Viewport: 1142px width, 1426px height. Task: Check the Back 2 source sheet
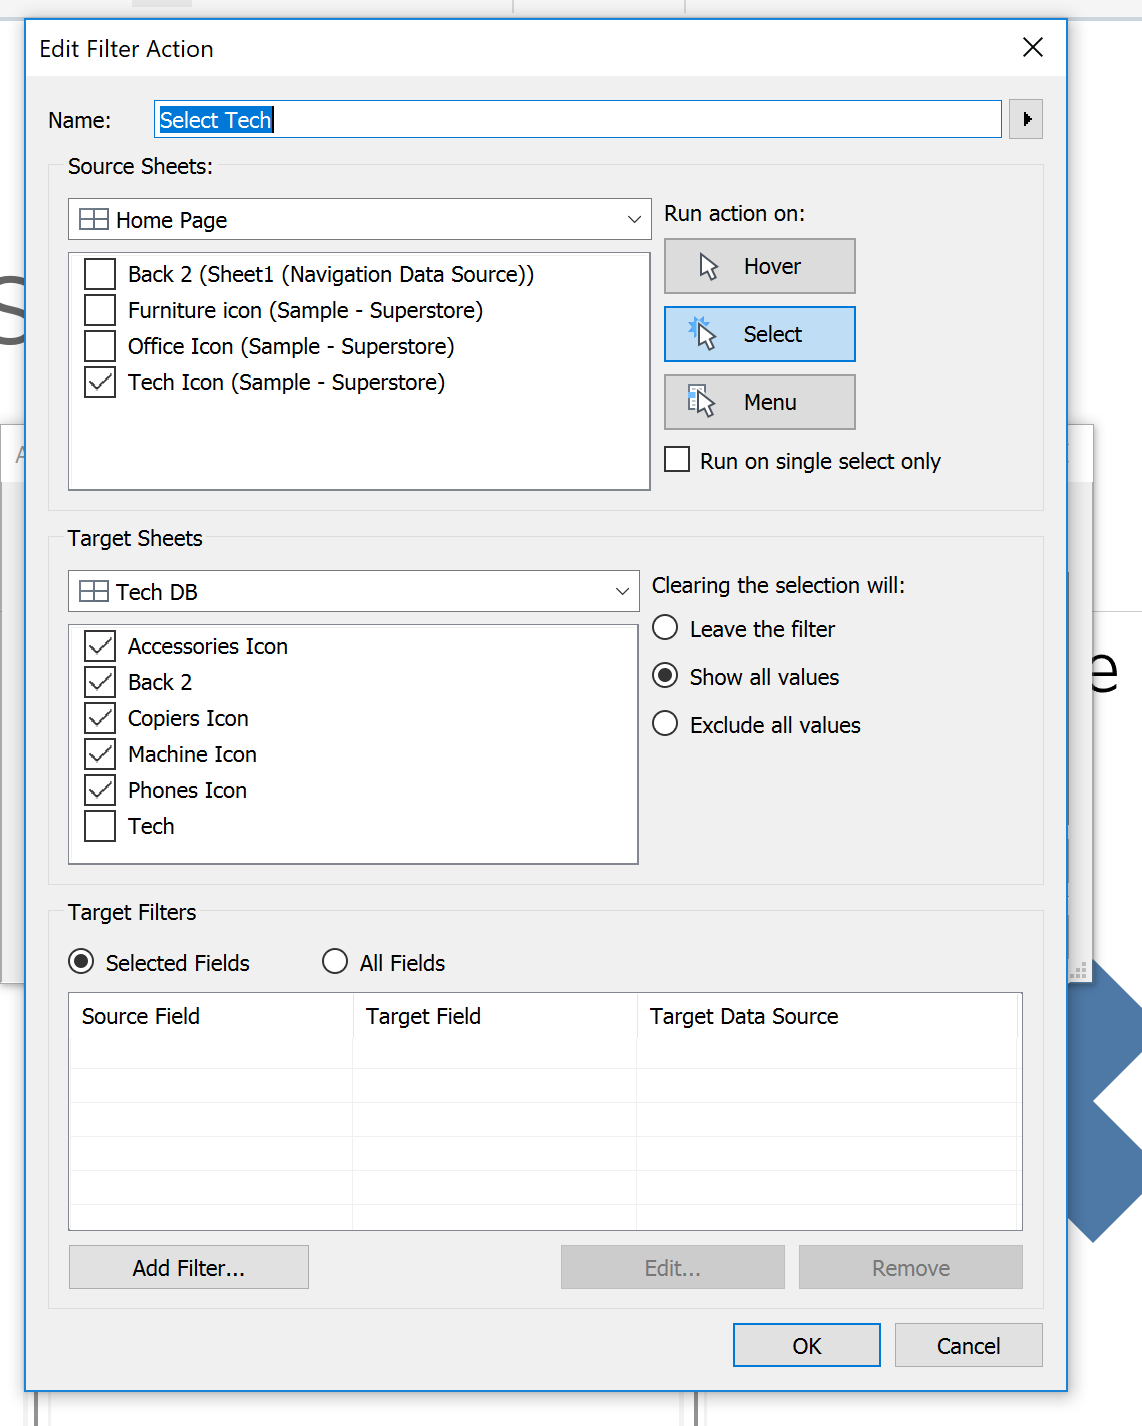click(x=99, y=273)
